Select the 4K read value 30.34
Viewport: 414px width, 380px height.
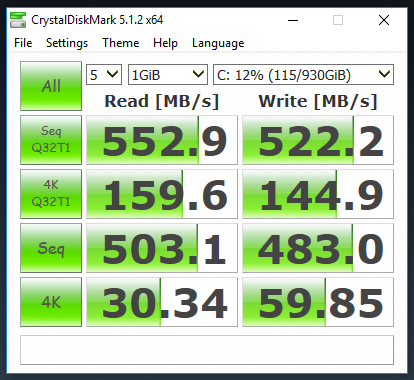[x=162, y=302]
